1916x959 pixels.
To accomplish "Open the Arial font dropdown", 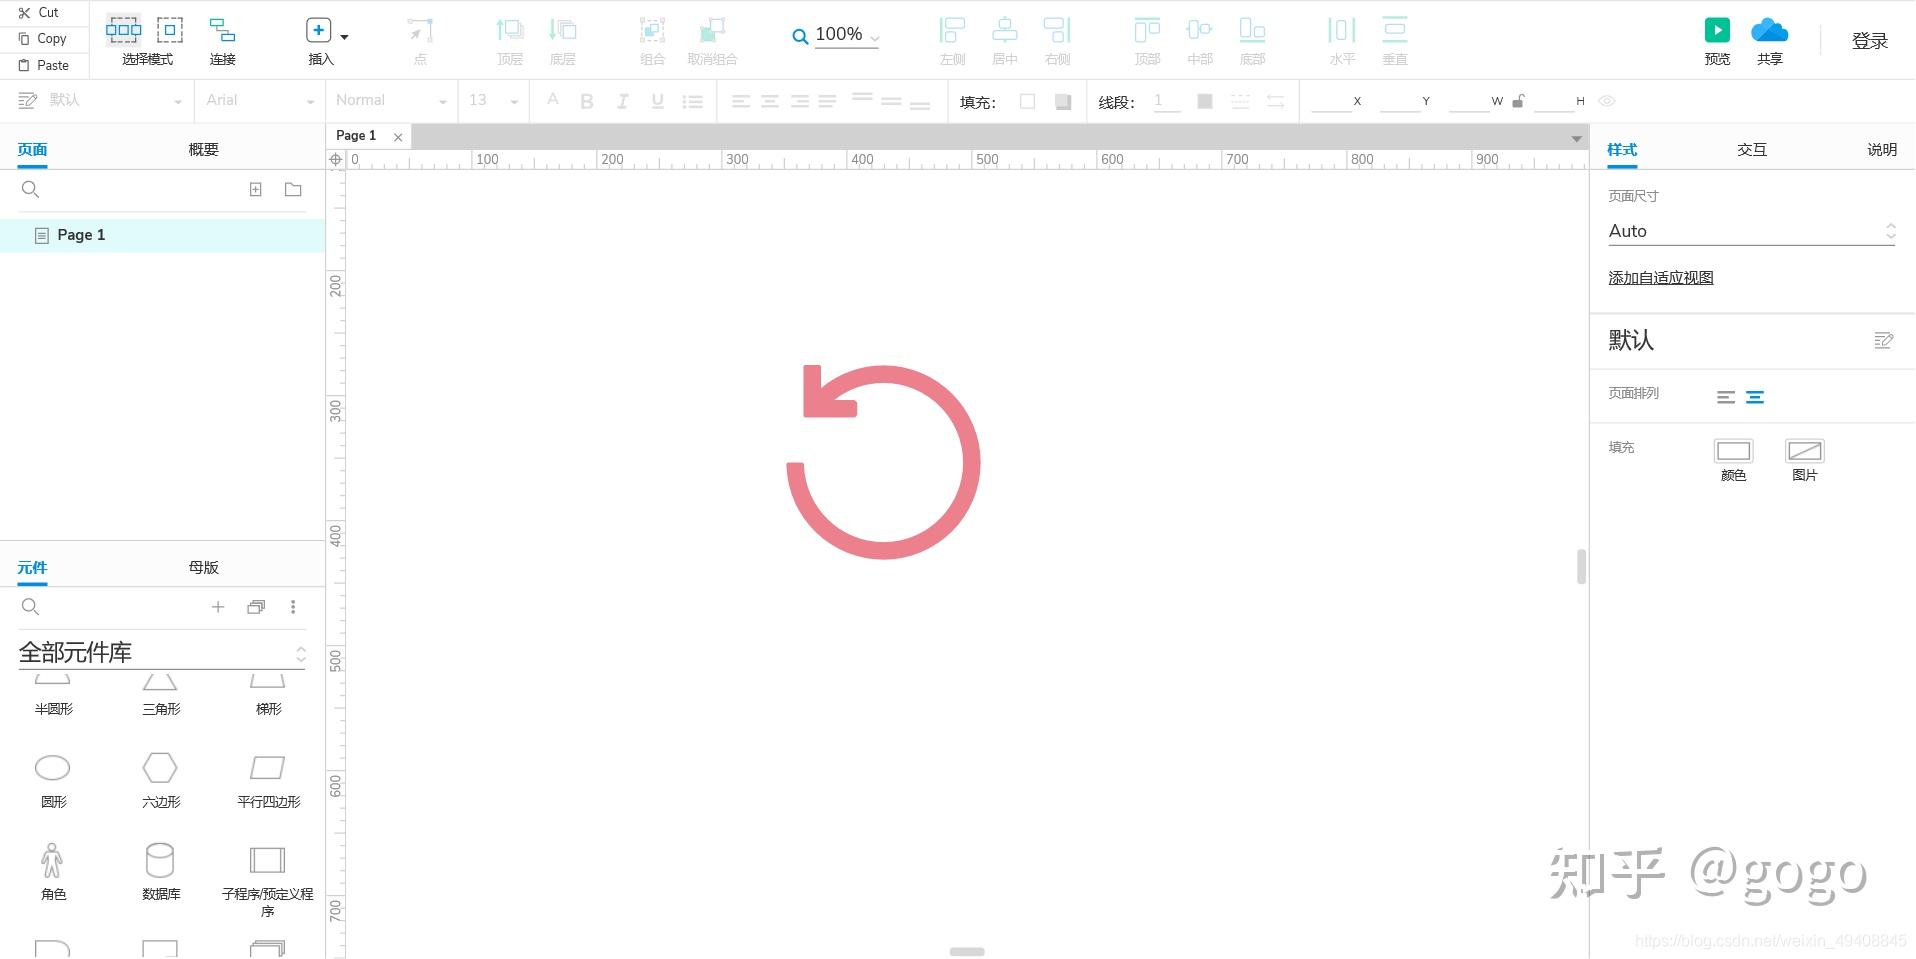I will pyautogui.click(x=260, y=100).
